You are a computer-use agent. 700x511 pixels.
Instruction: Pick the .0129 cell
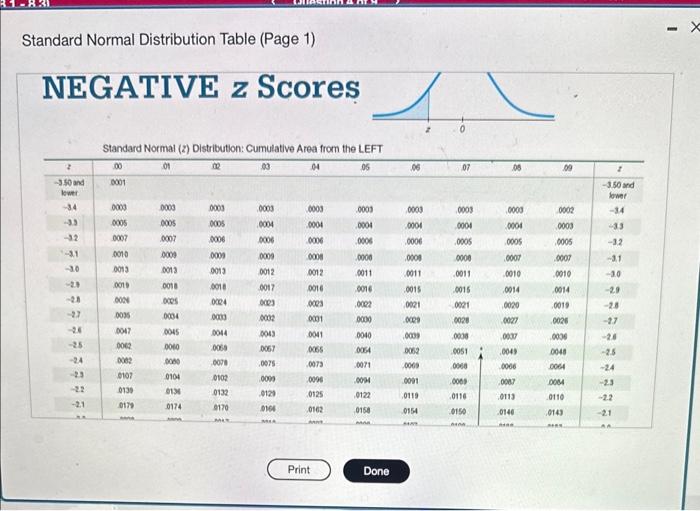(268, 394)
